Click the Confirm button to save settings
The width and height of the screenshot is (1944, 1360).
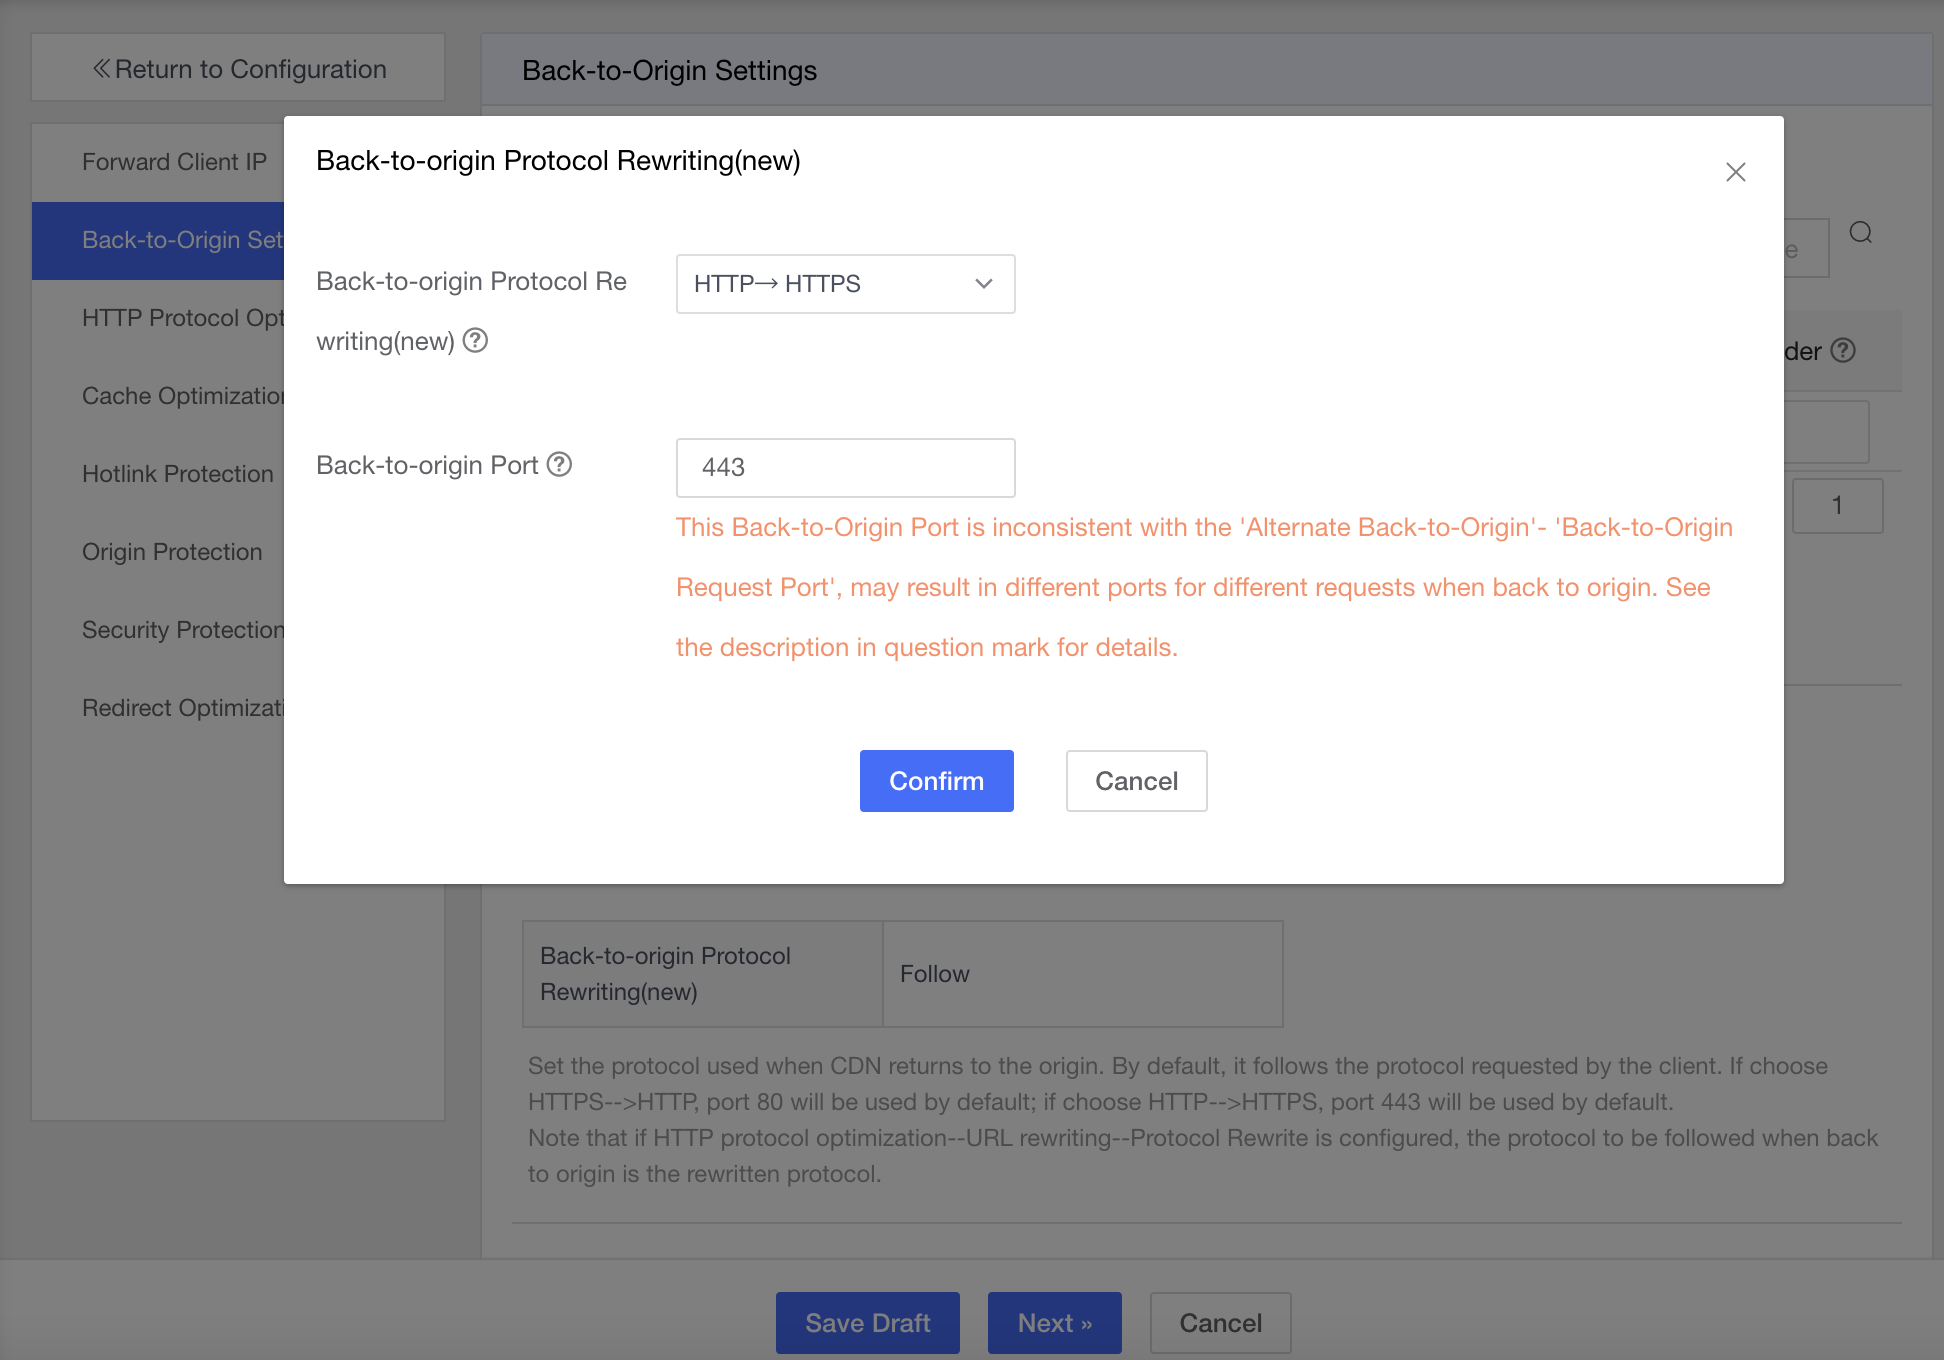pos(937,780)
